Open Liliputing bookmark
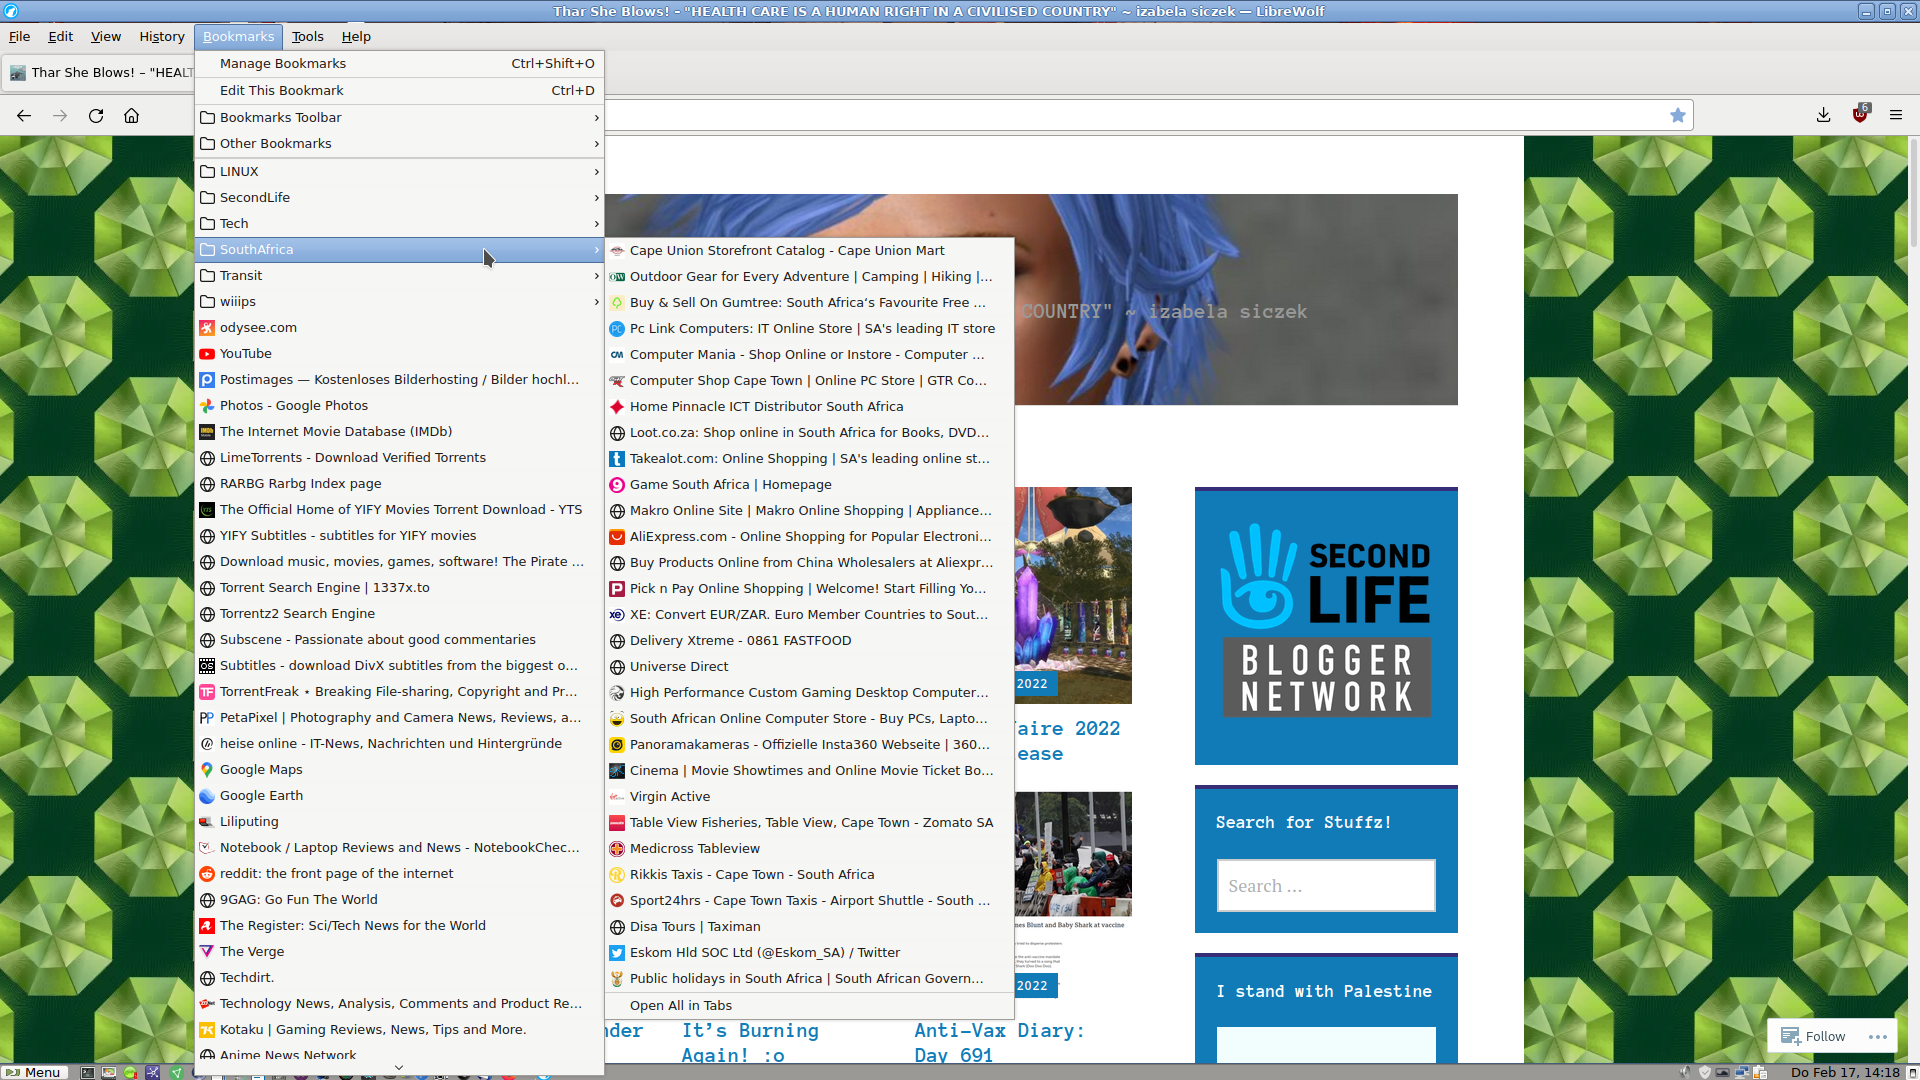 (400, 822)
